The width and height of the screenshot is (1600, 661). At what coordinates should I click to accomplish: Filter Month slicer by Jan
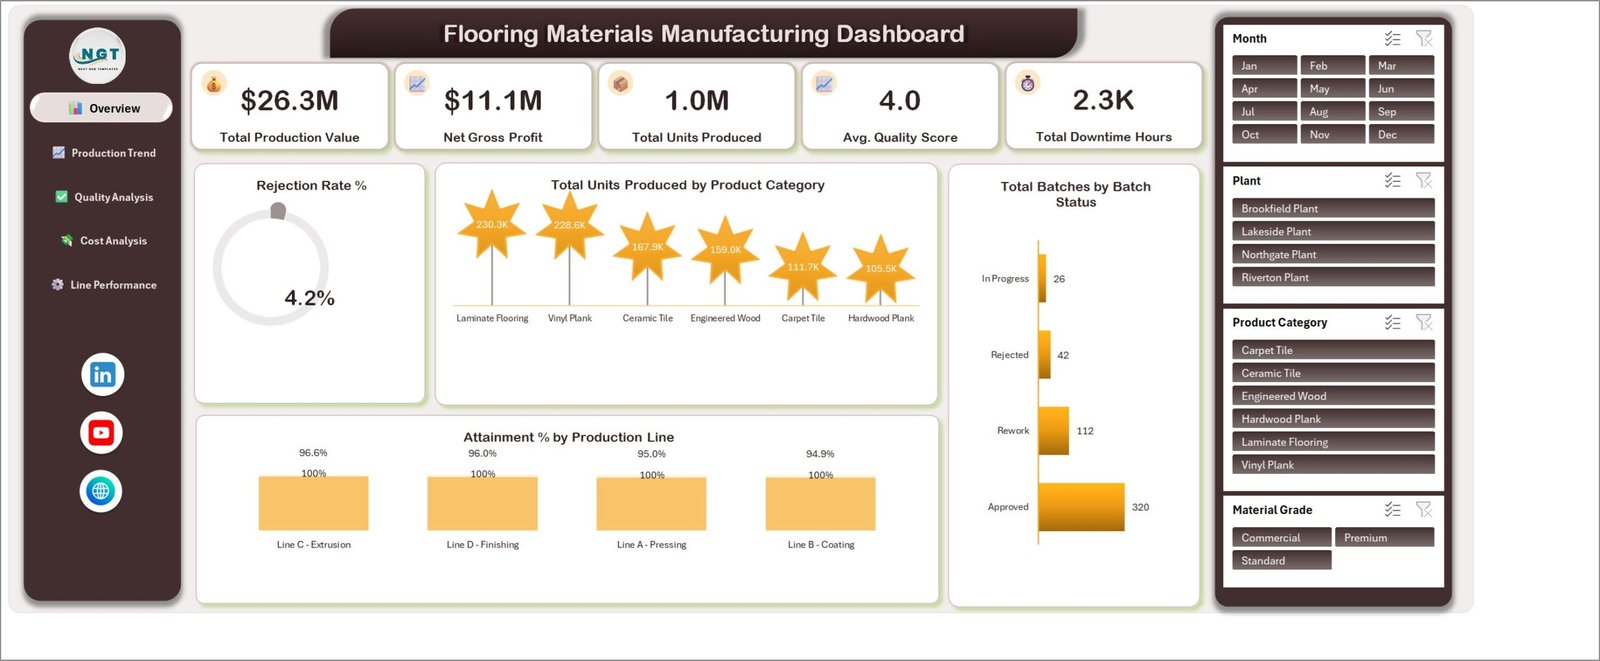click(x=1264, y=66)
